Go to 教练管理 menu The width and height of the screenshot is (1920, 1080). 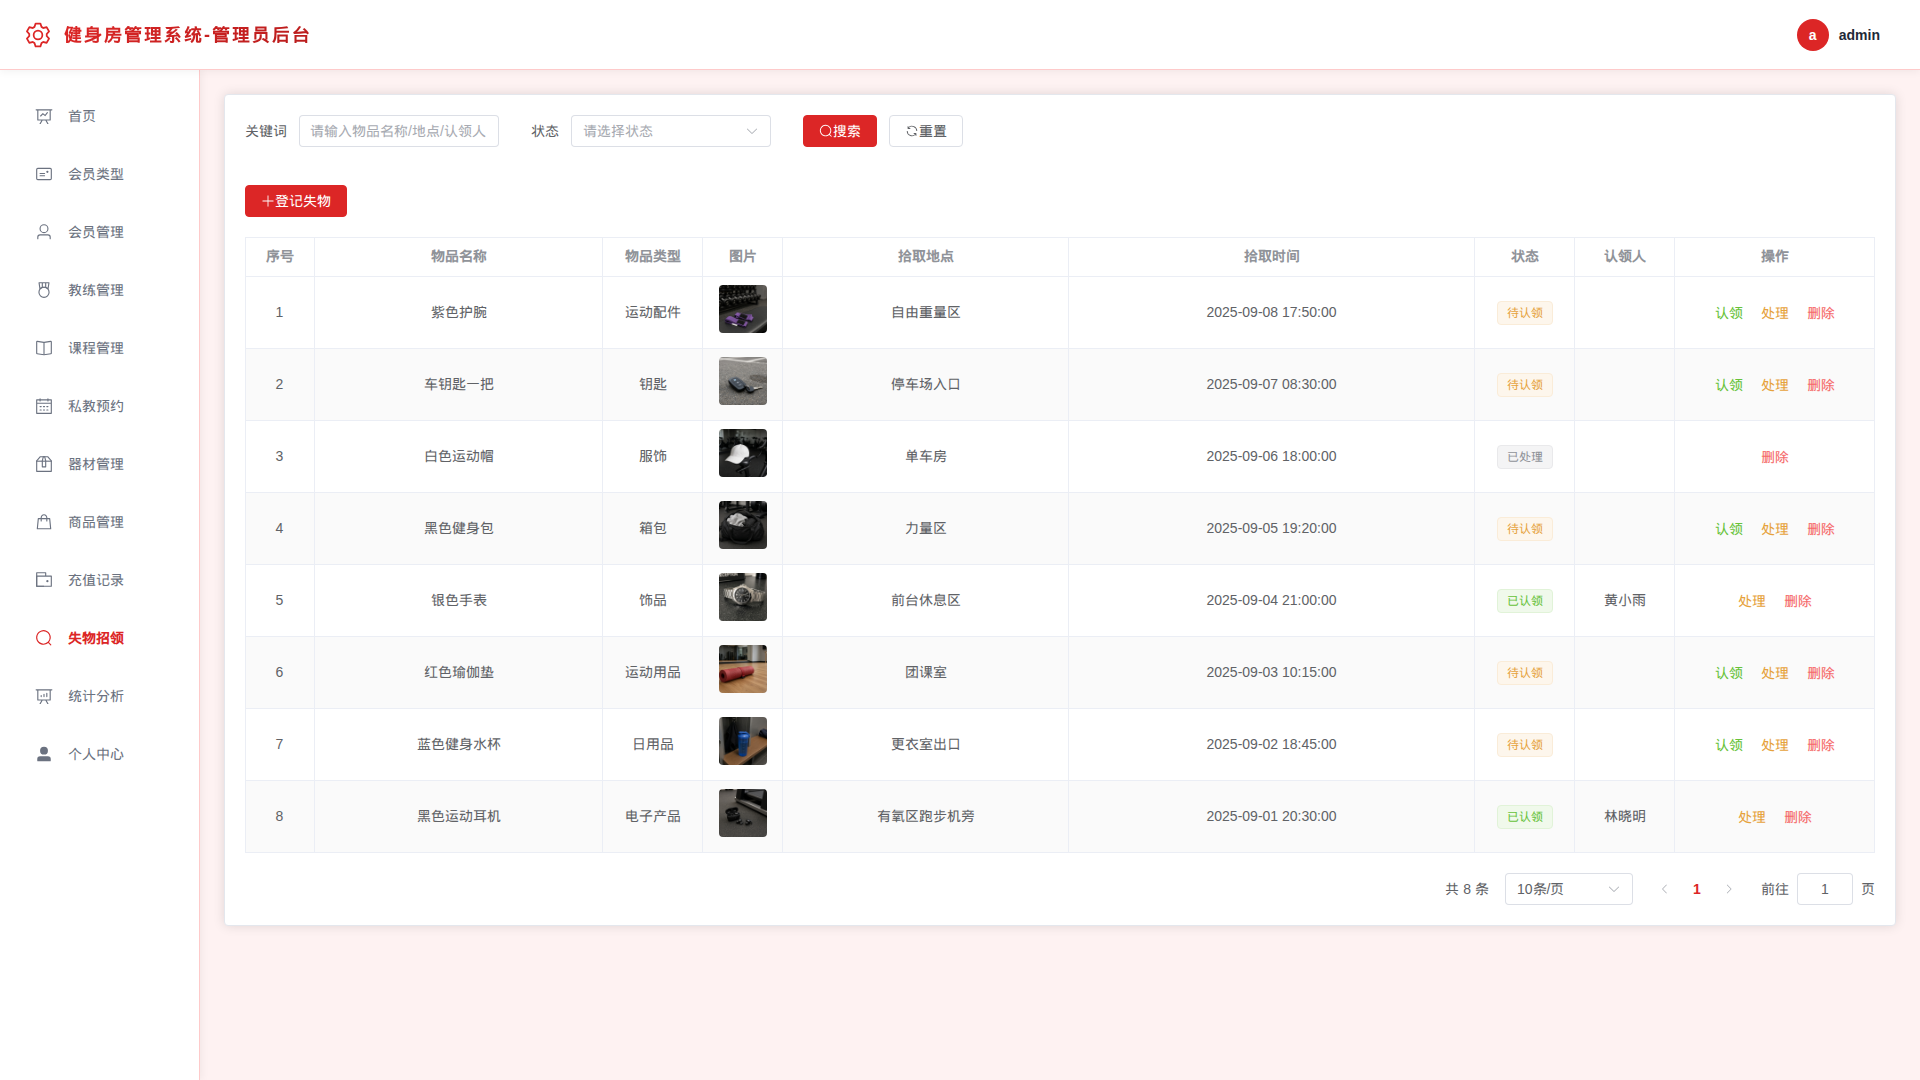click(99, 290)
